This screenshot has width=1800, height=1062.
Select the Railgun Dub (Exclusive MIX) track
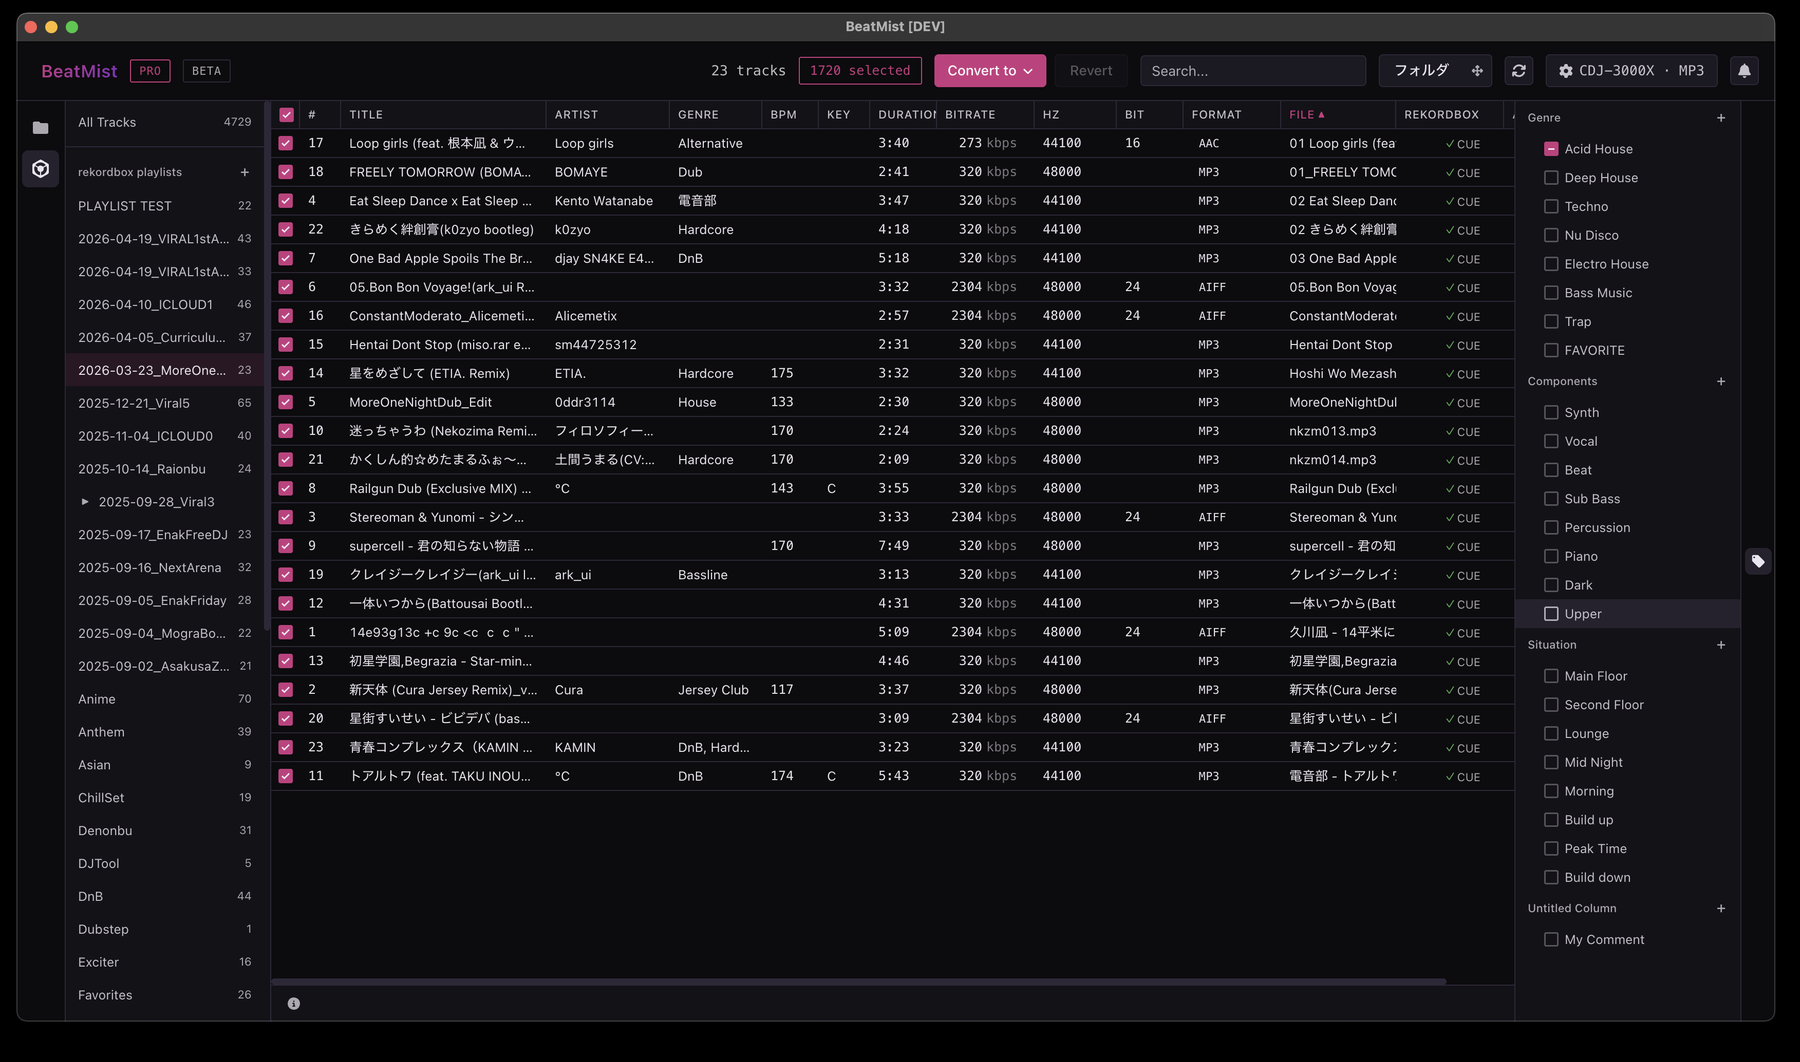pyautogui.click(x=440, y=489)
